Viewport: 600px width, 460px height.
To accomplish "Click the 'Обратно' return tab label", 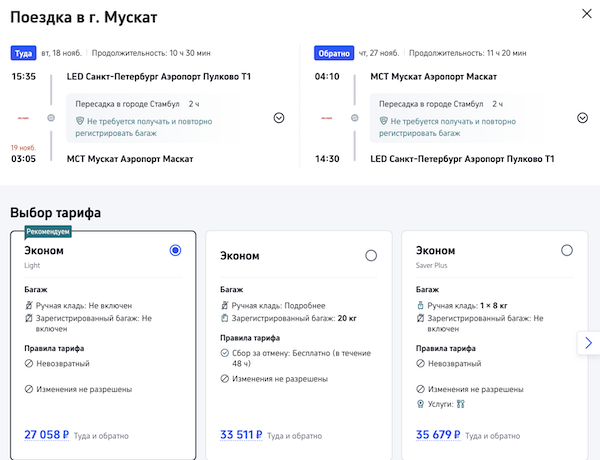I will tap(332, 53).
